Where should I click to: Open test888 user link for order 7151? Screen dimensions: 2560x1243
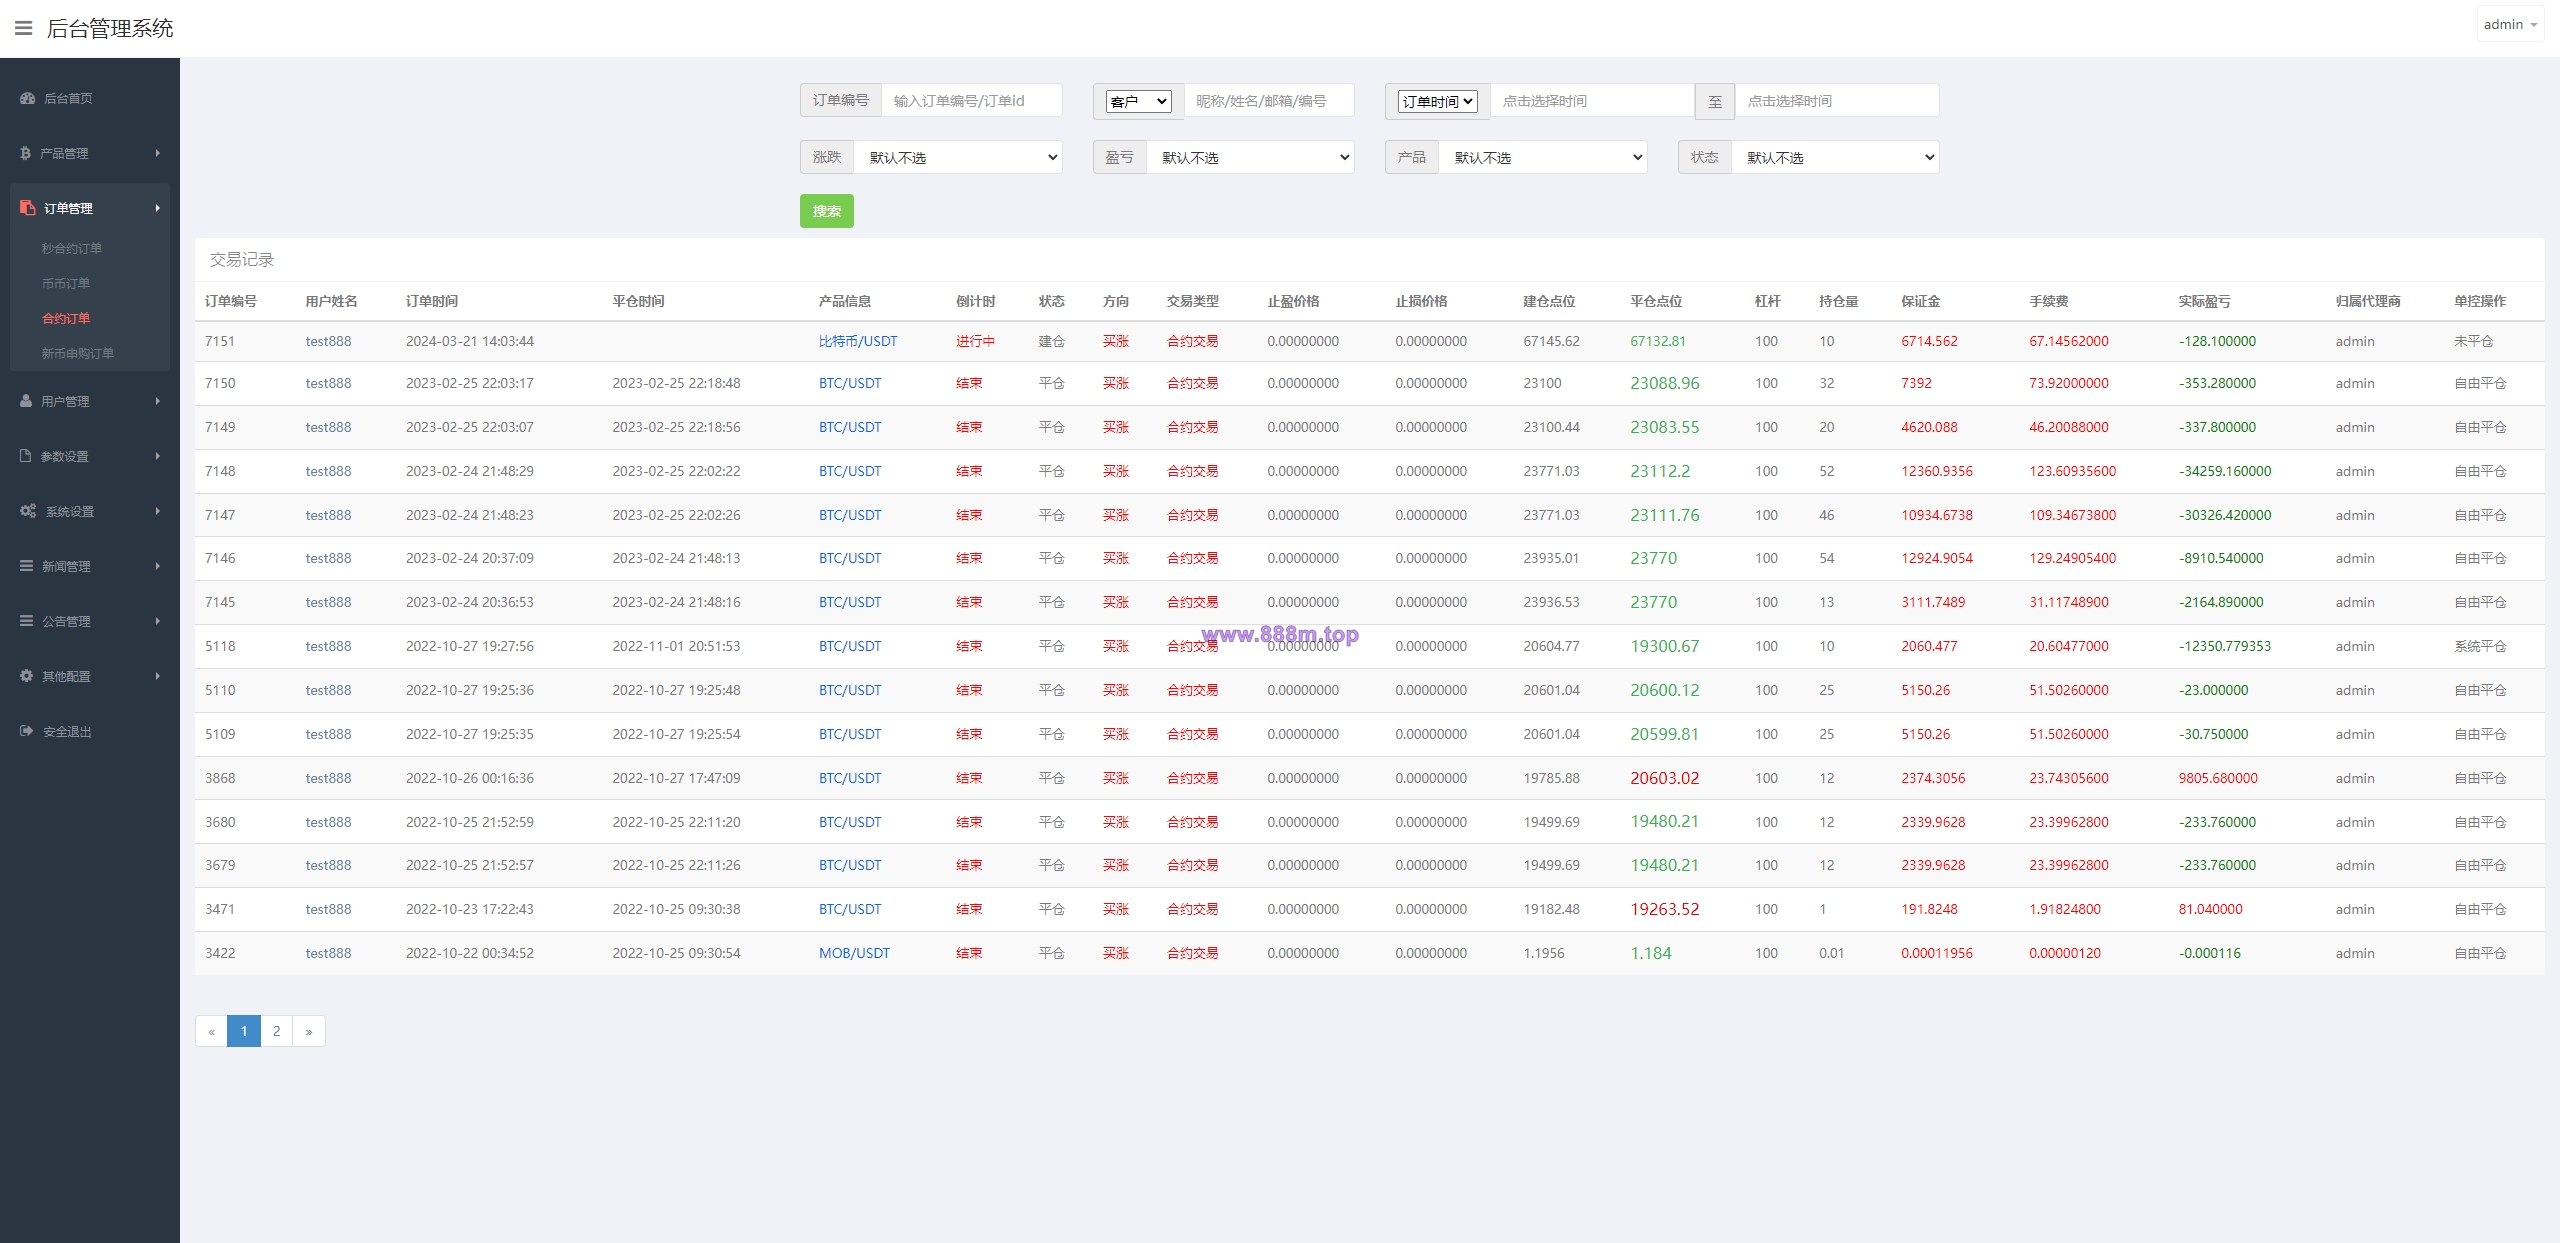[x=328, y=341]
